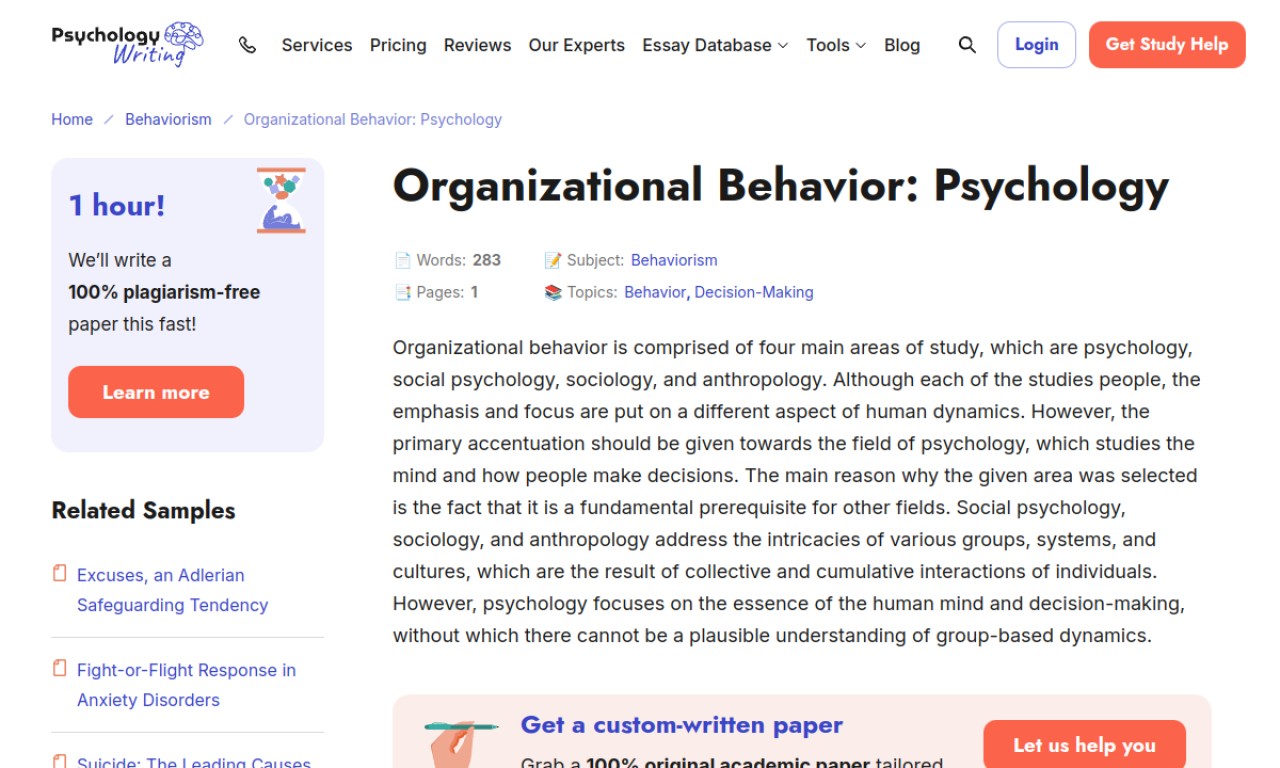Click the Pages count icon

[402, 292]
